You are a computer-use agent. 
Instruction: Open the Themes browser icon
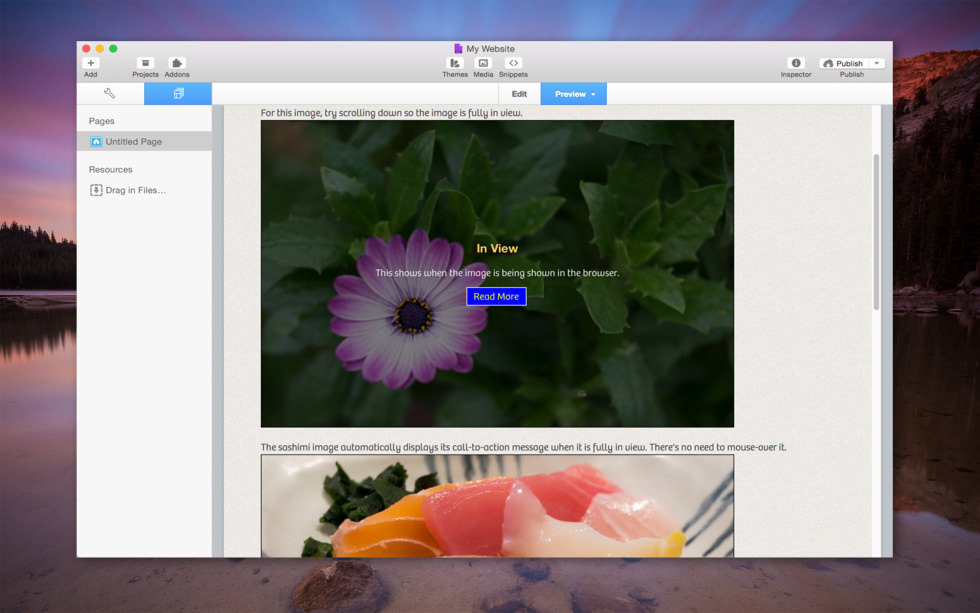455,63
